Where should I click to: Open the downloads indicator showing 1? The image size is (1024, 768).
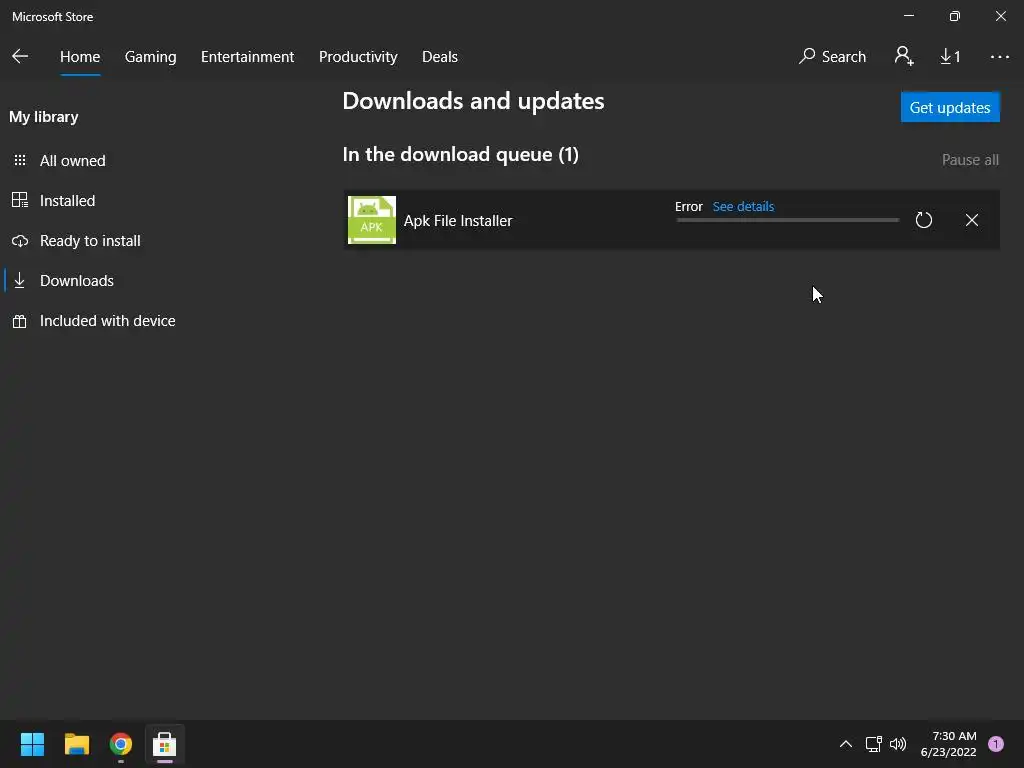[950, 57]
